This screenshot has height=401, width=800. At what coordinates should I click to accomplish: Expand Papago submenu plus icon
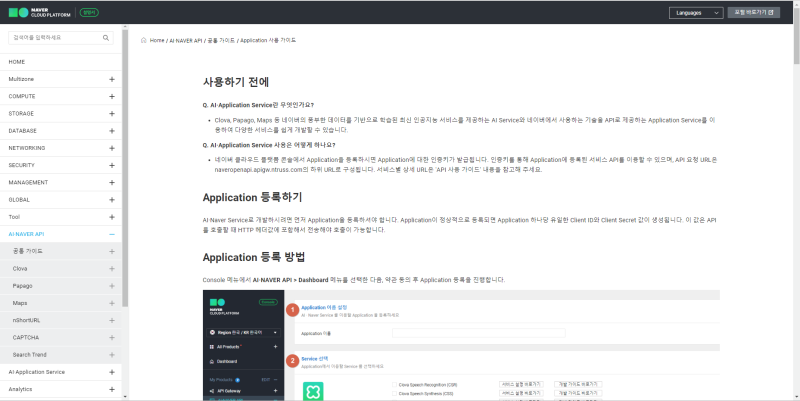coord(112,286)
